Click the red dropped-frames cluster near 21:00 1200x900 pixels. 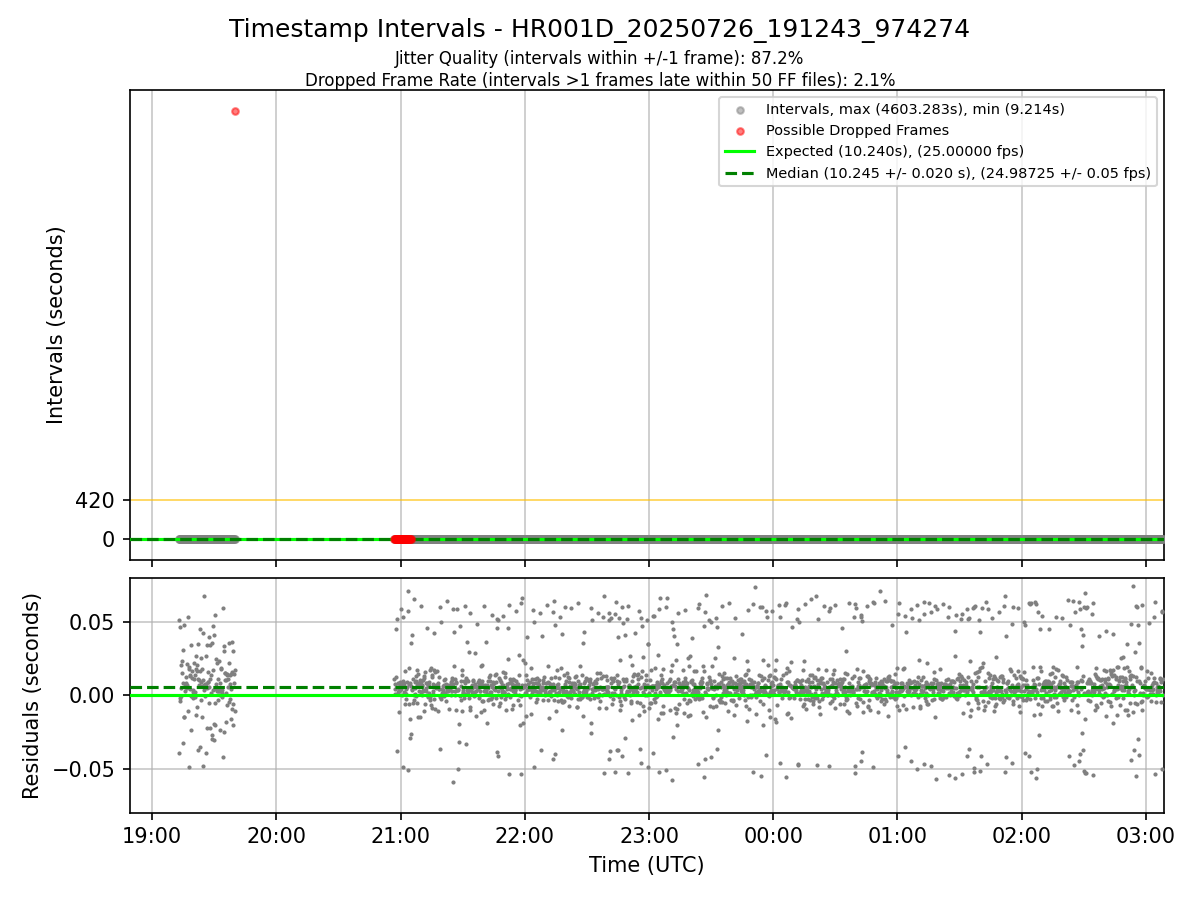coord(403,539)
